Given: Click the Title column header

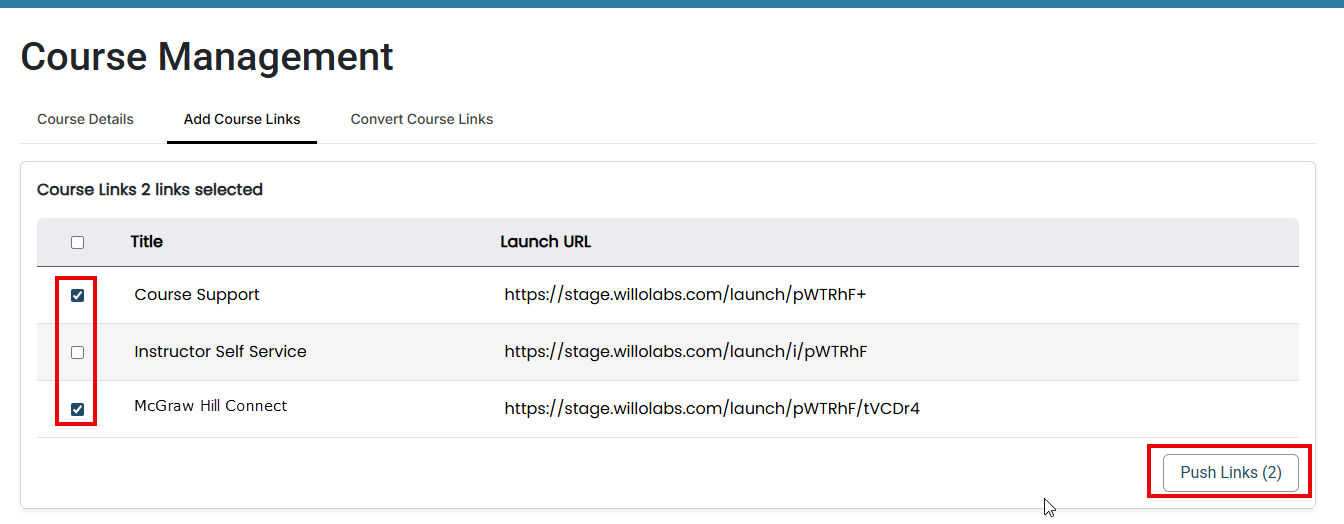Looking at the screenshot, I should coord(146,242).
